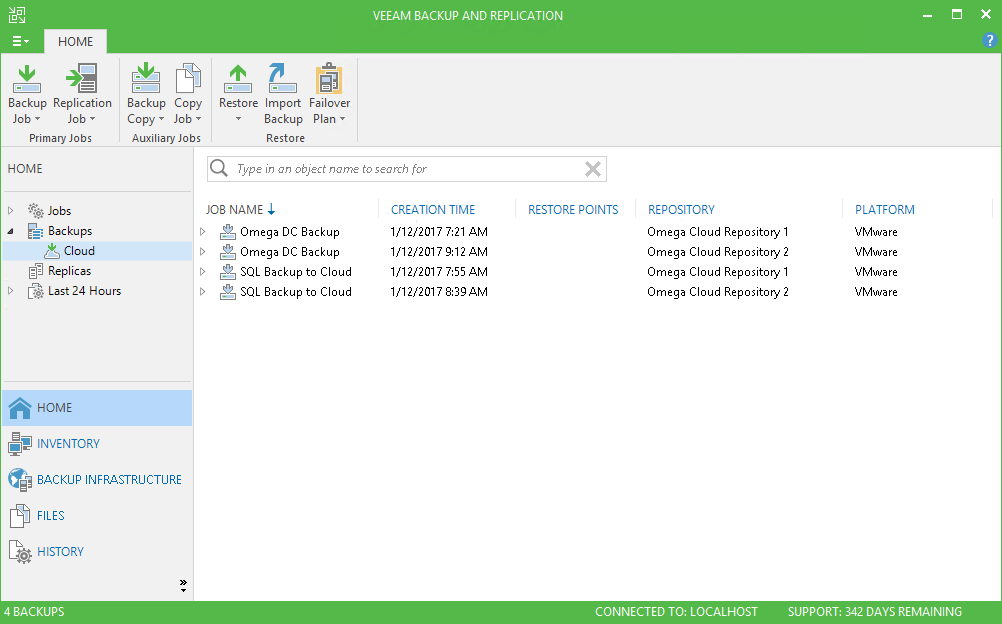Click the '1/12/2017 8:39 AM' creation time
This screenshot has height=624, width=1002.
pyautogui.click(x=439, y=292)
